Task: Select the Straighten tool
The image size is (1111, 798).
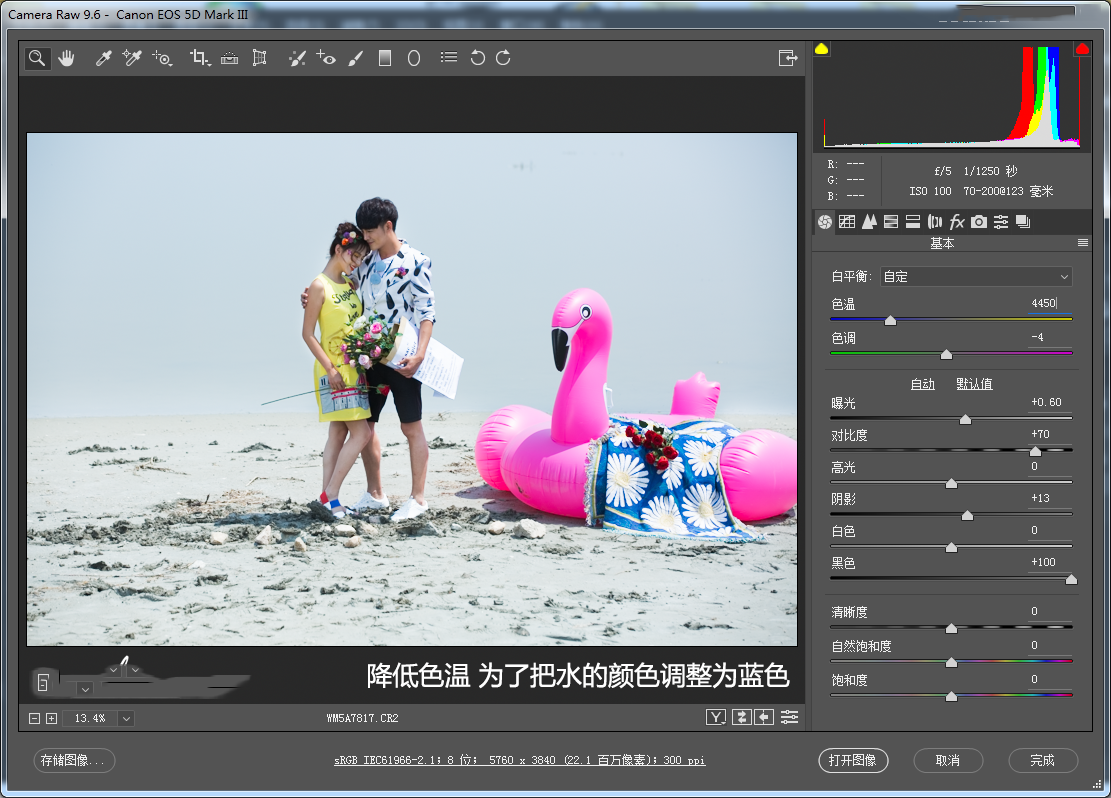Action: click(x=230, y=58)
